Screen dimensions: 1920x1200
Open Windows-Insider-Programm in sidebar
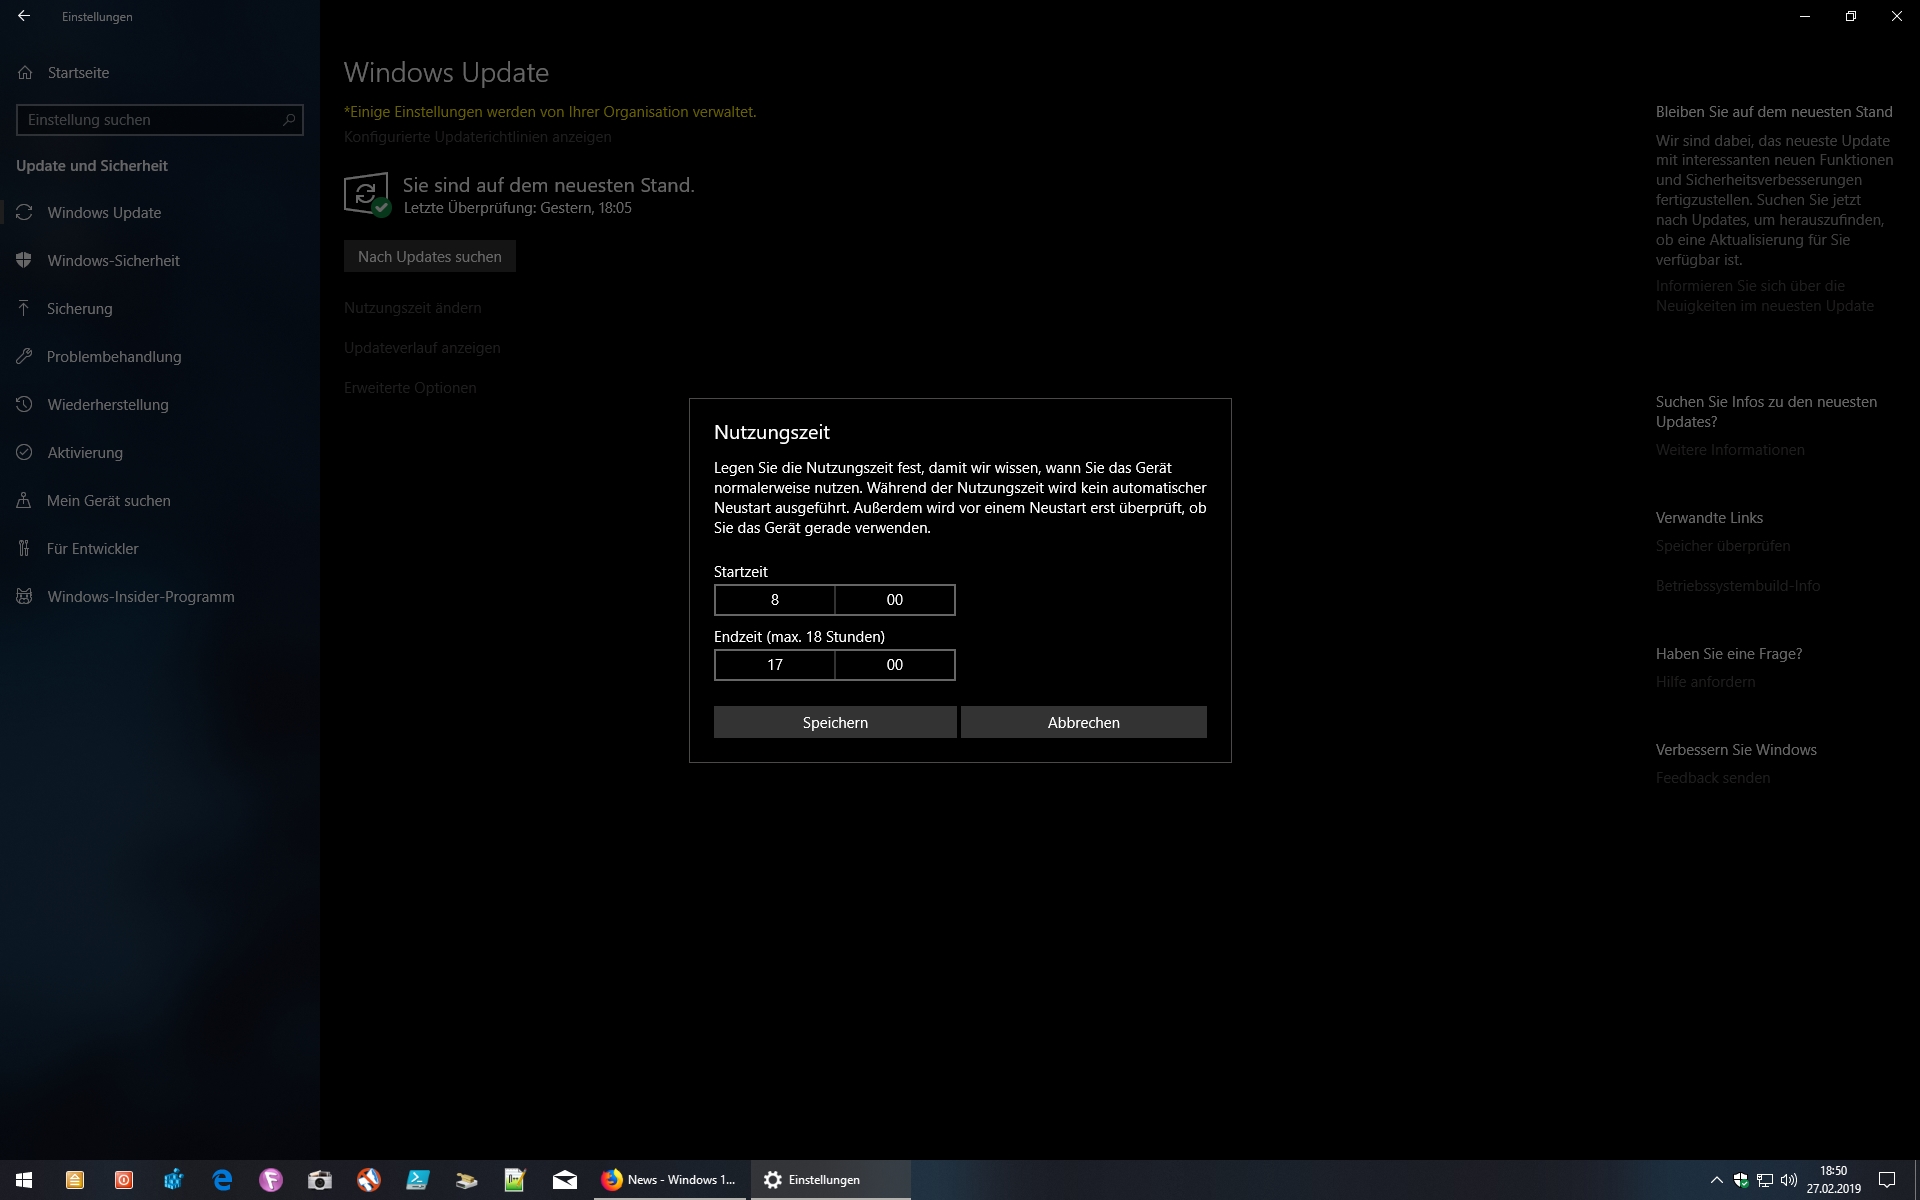pyautogui.click(x=140, y=597)
